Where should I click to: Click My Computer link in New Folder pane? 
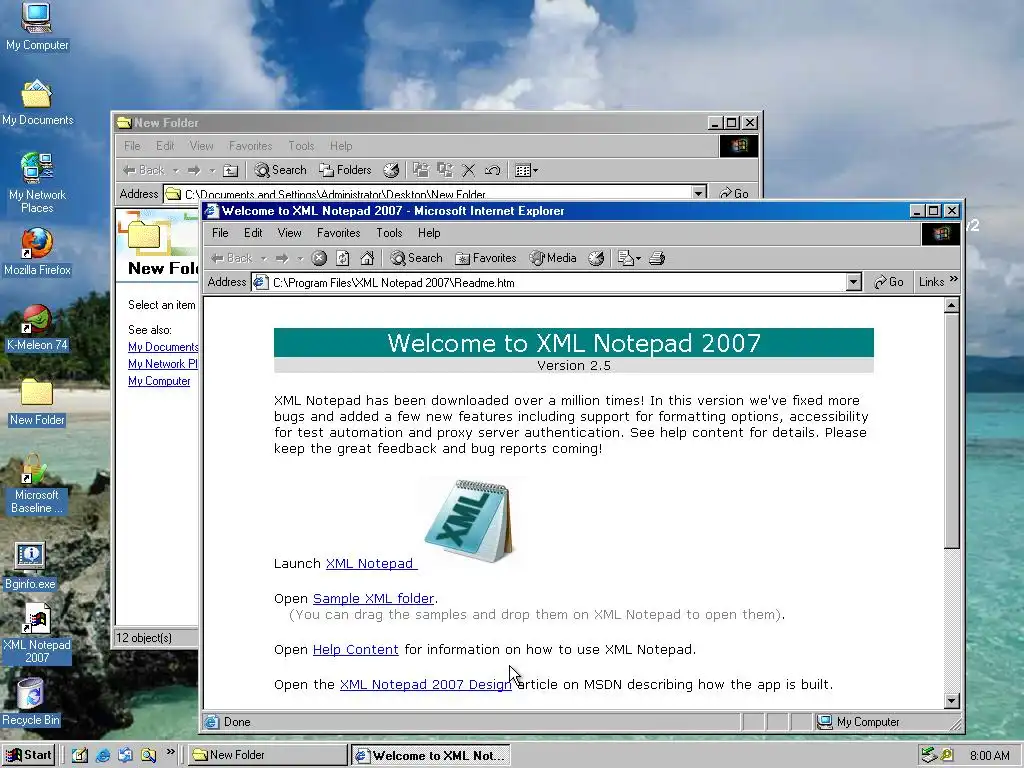pyautogui.click(x=159, y=381)
